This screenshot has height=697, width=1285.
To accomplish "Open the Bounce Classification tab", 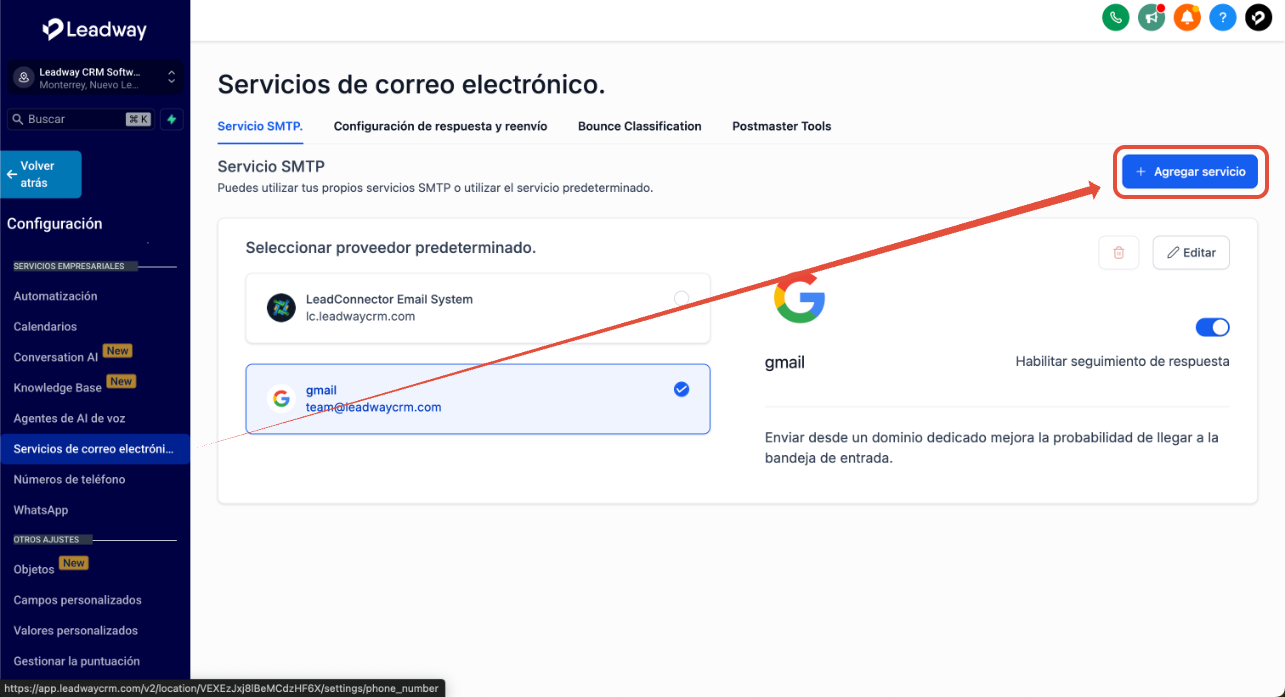I will click(639, 126).
